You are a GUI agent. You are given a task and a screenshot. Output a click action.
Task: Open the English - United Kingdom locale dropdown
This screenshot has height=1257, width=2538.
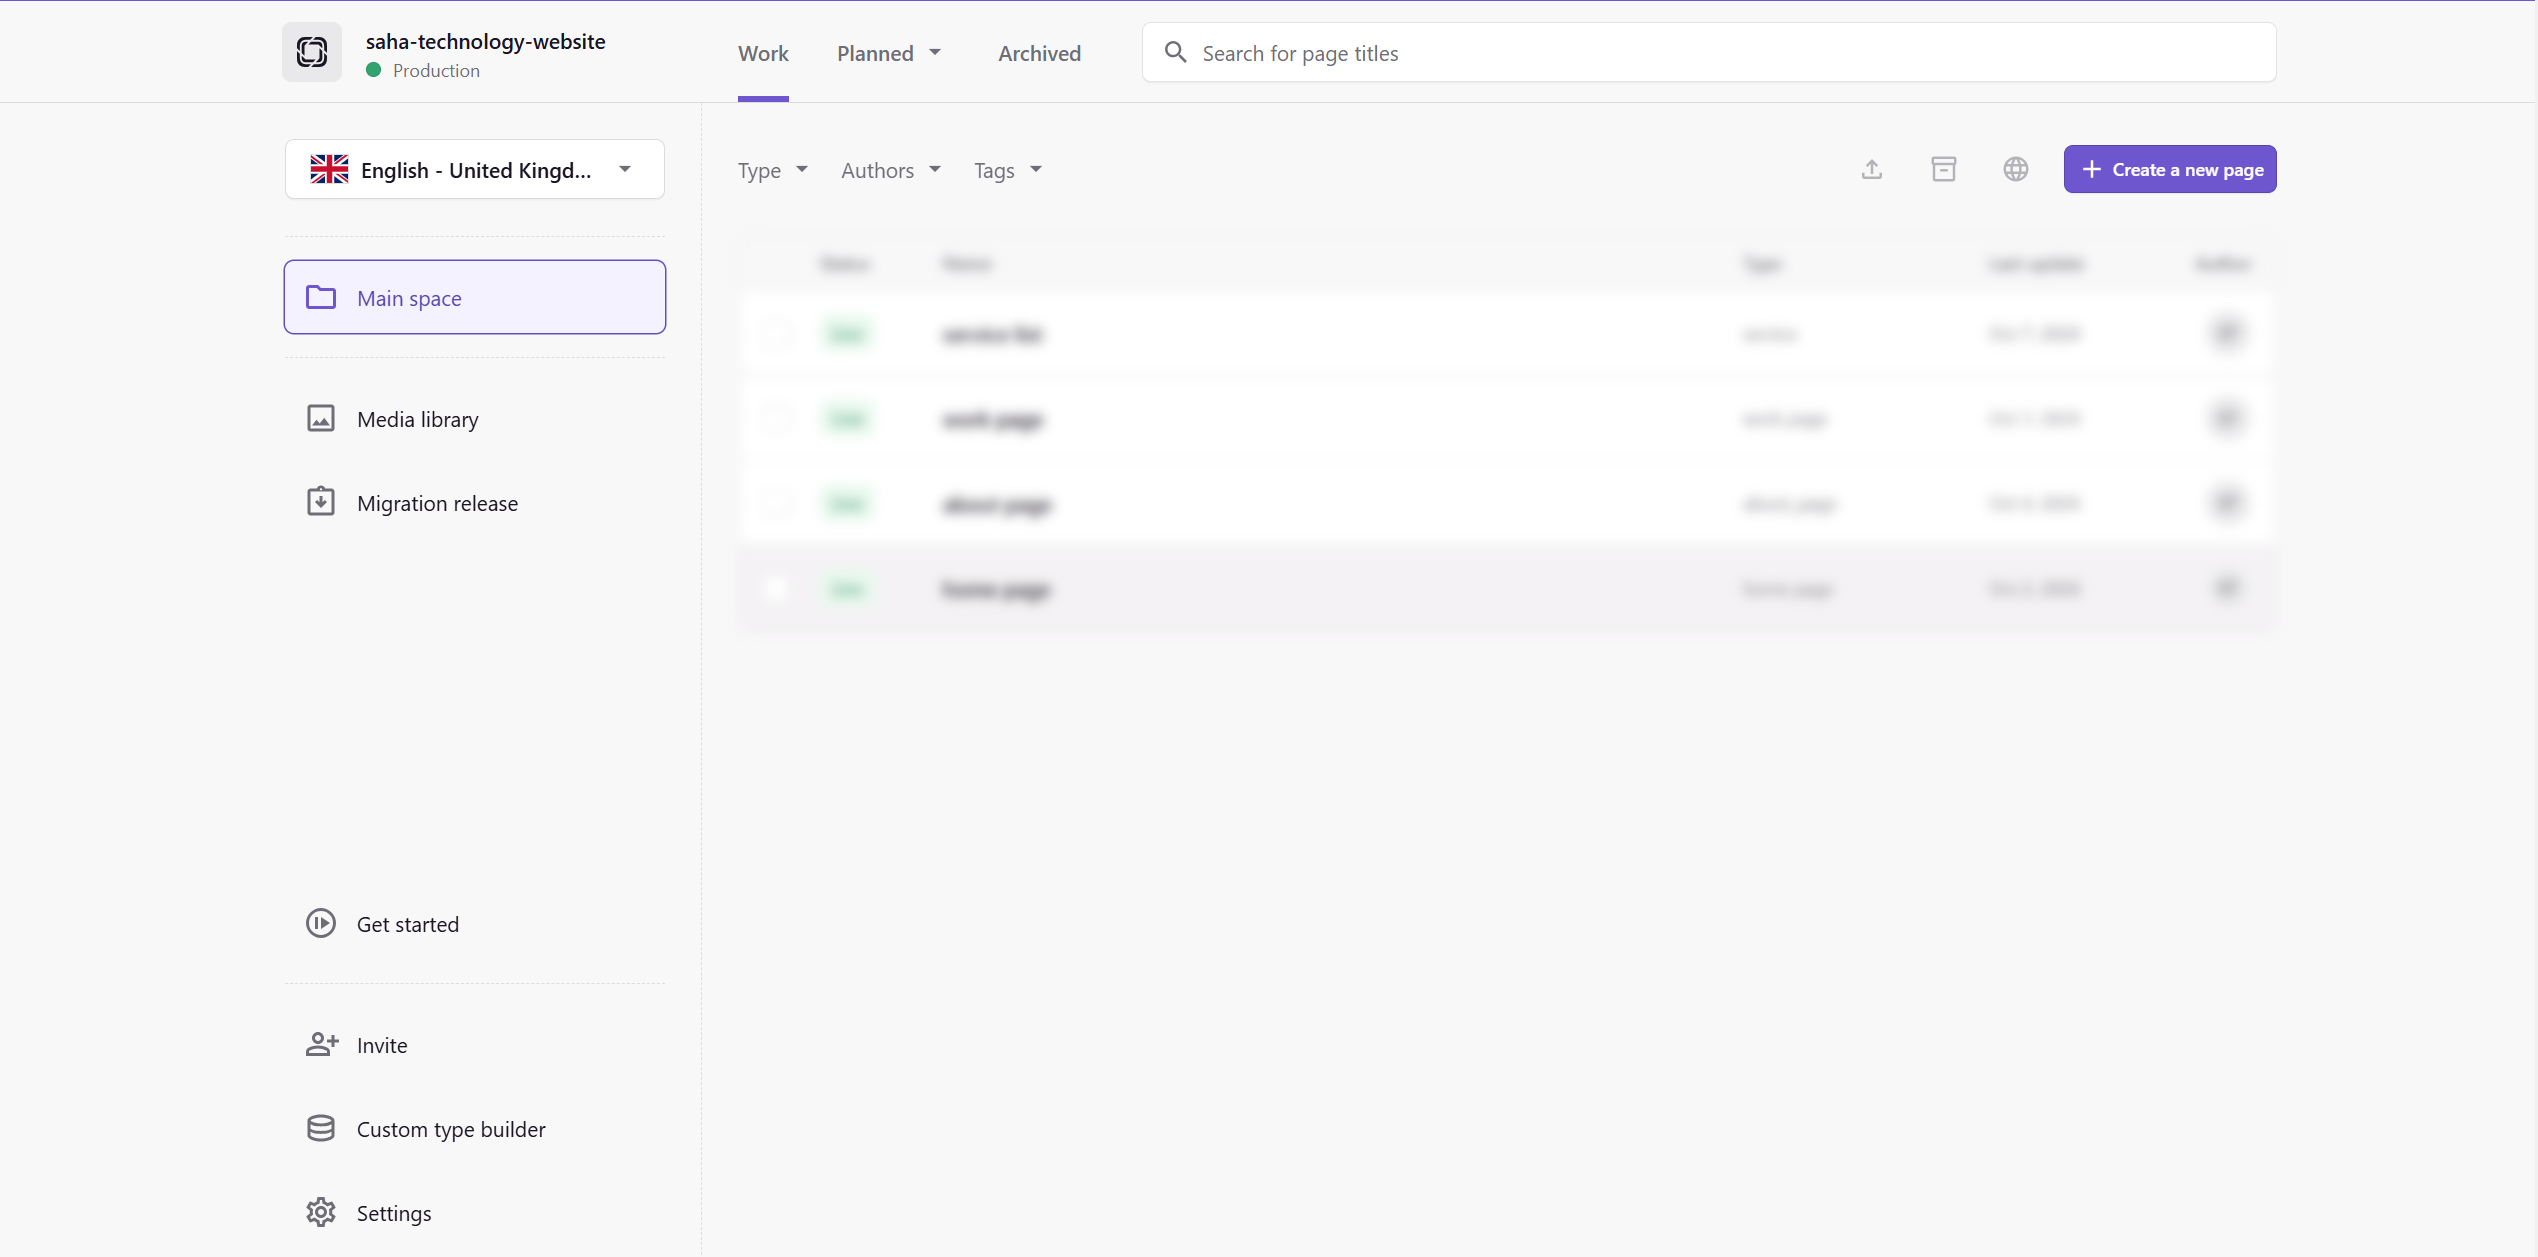click(473, 169)
